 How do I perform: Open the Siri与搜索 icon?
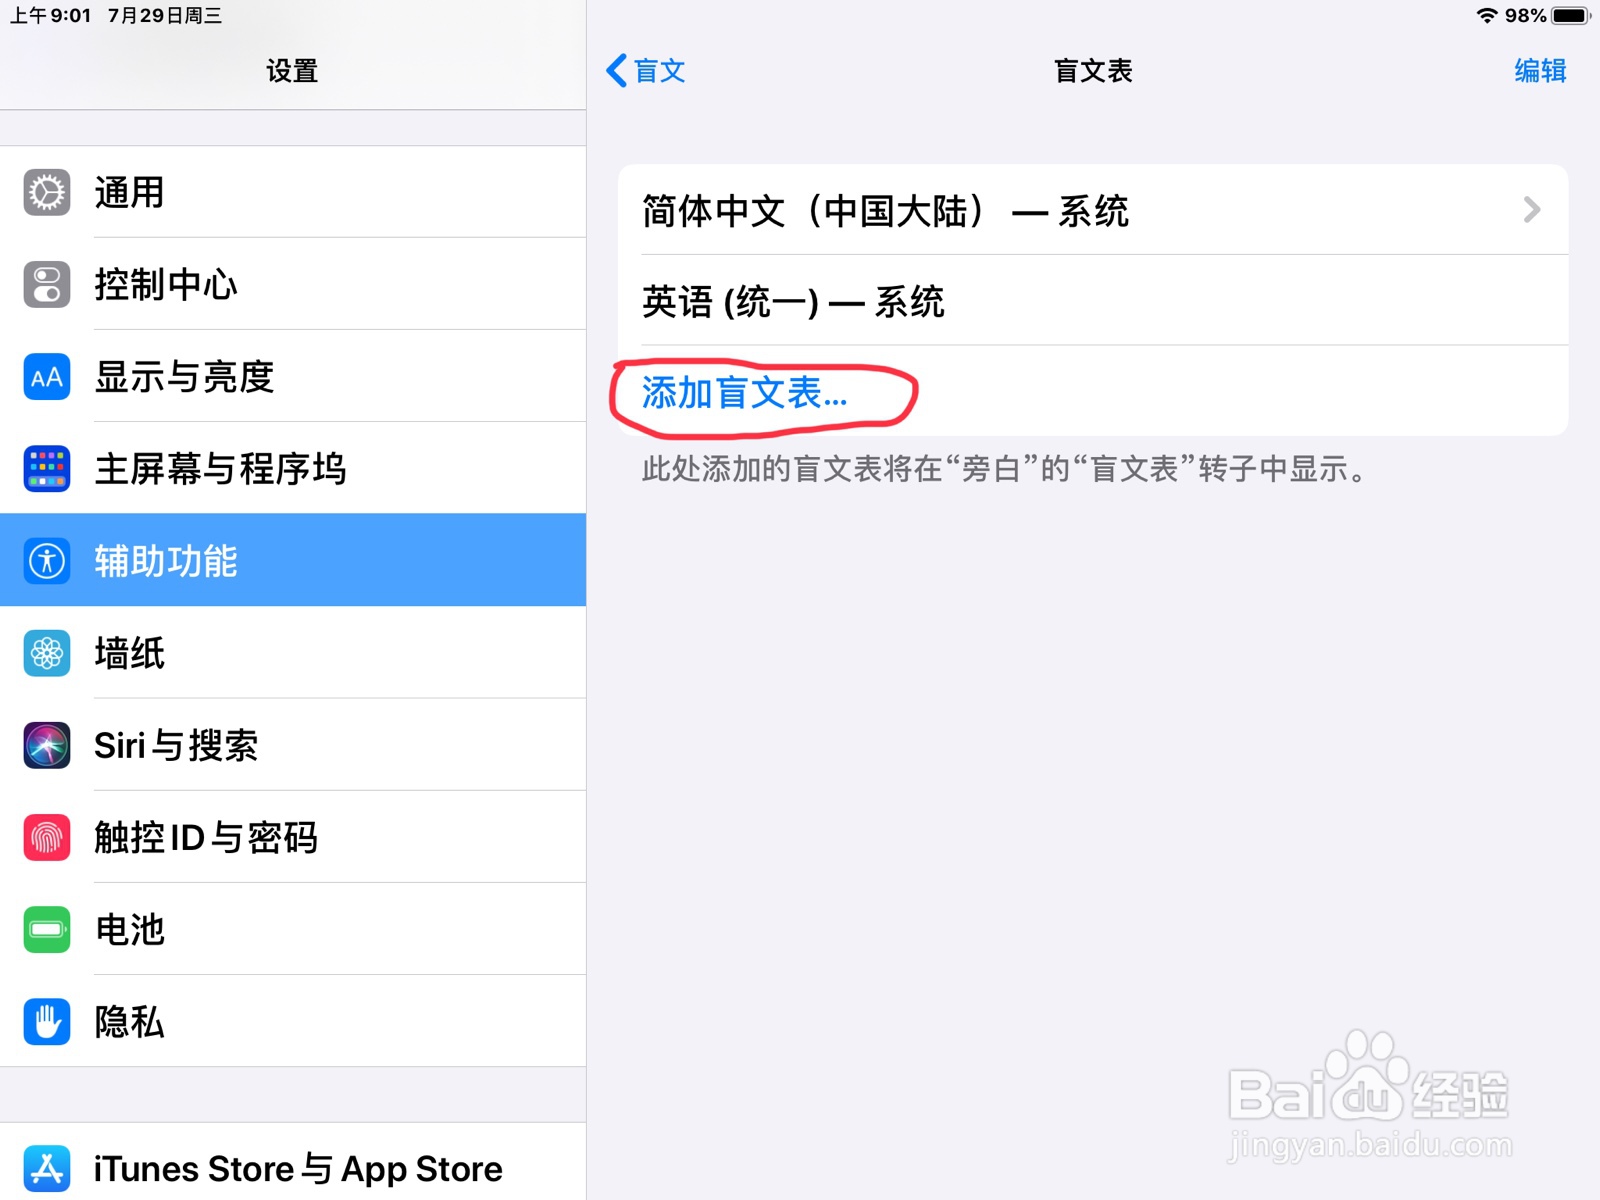click(47, 745)
